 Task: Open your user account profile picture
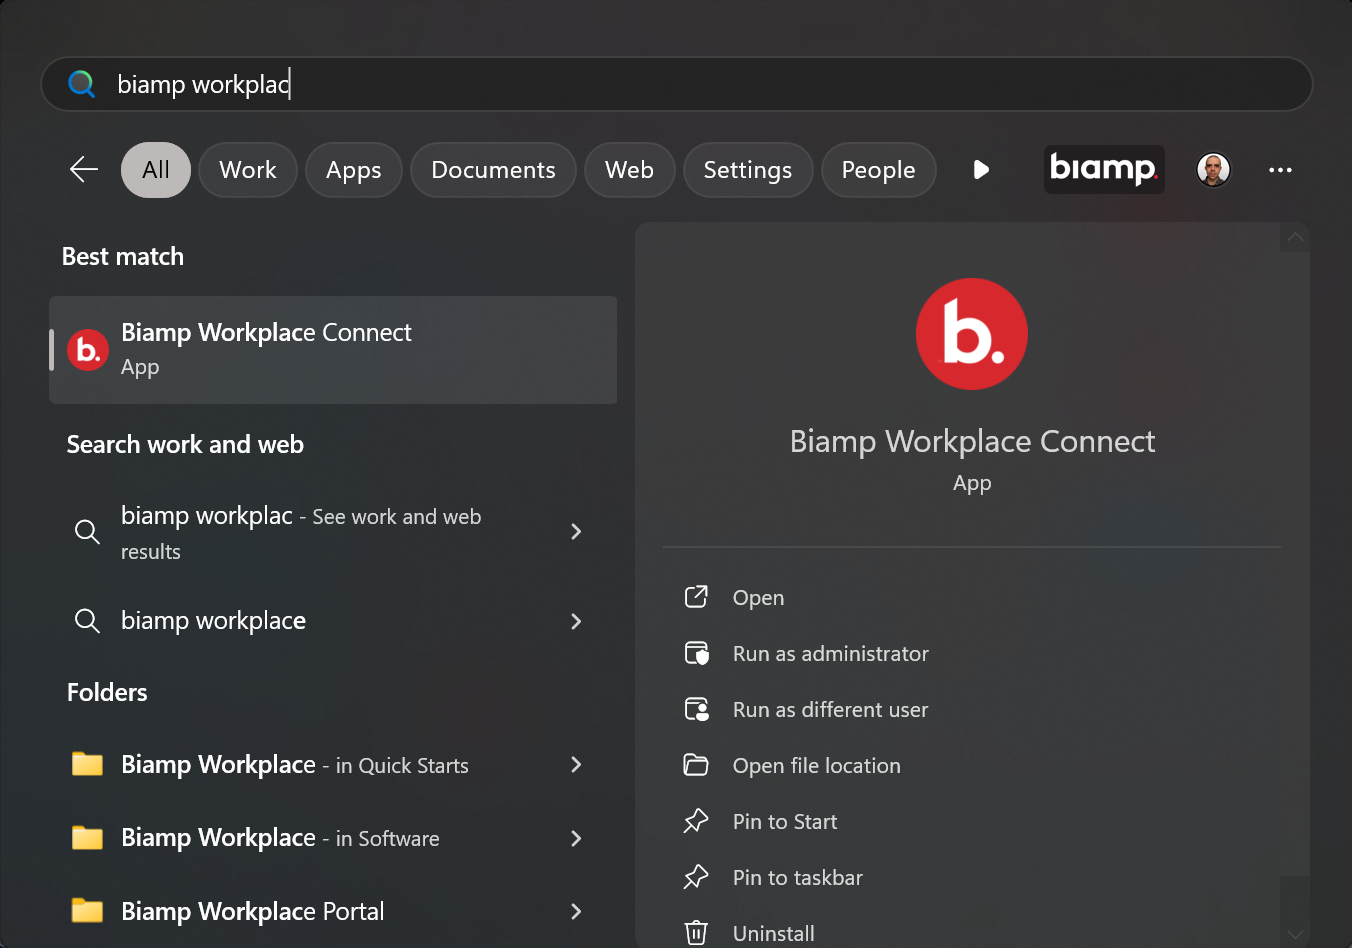click(1213, 169)
